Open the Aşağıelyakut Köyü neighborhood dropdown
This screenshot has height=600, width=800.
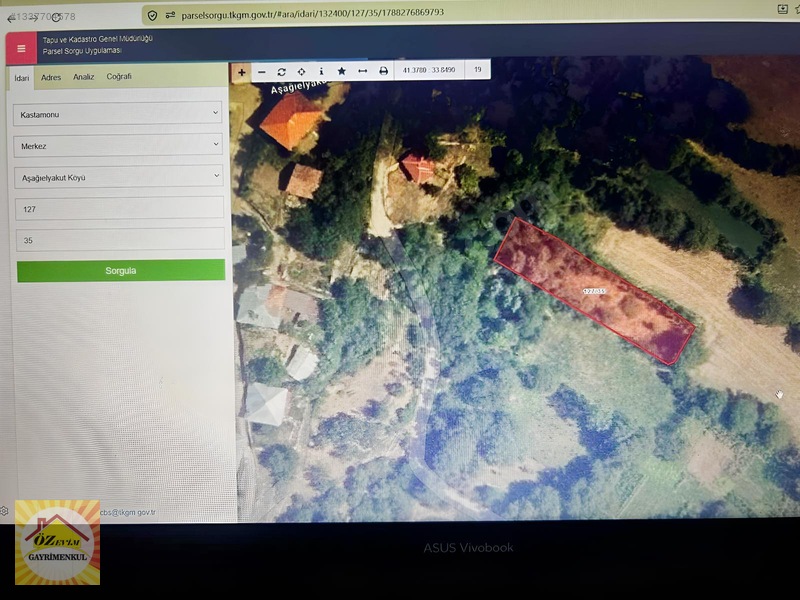click(x=119, y=177)
